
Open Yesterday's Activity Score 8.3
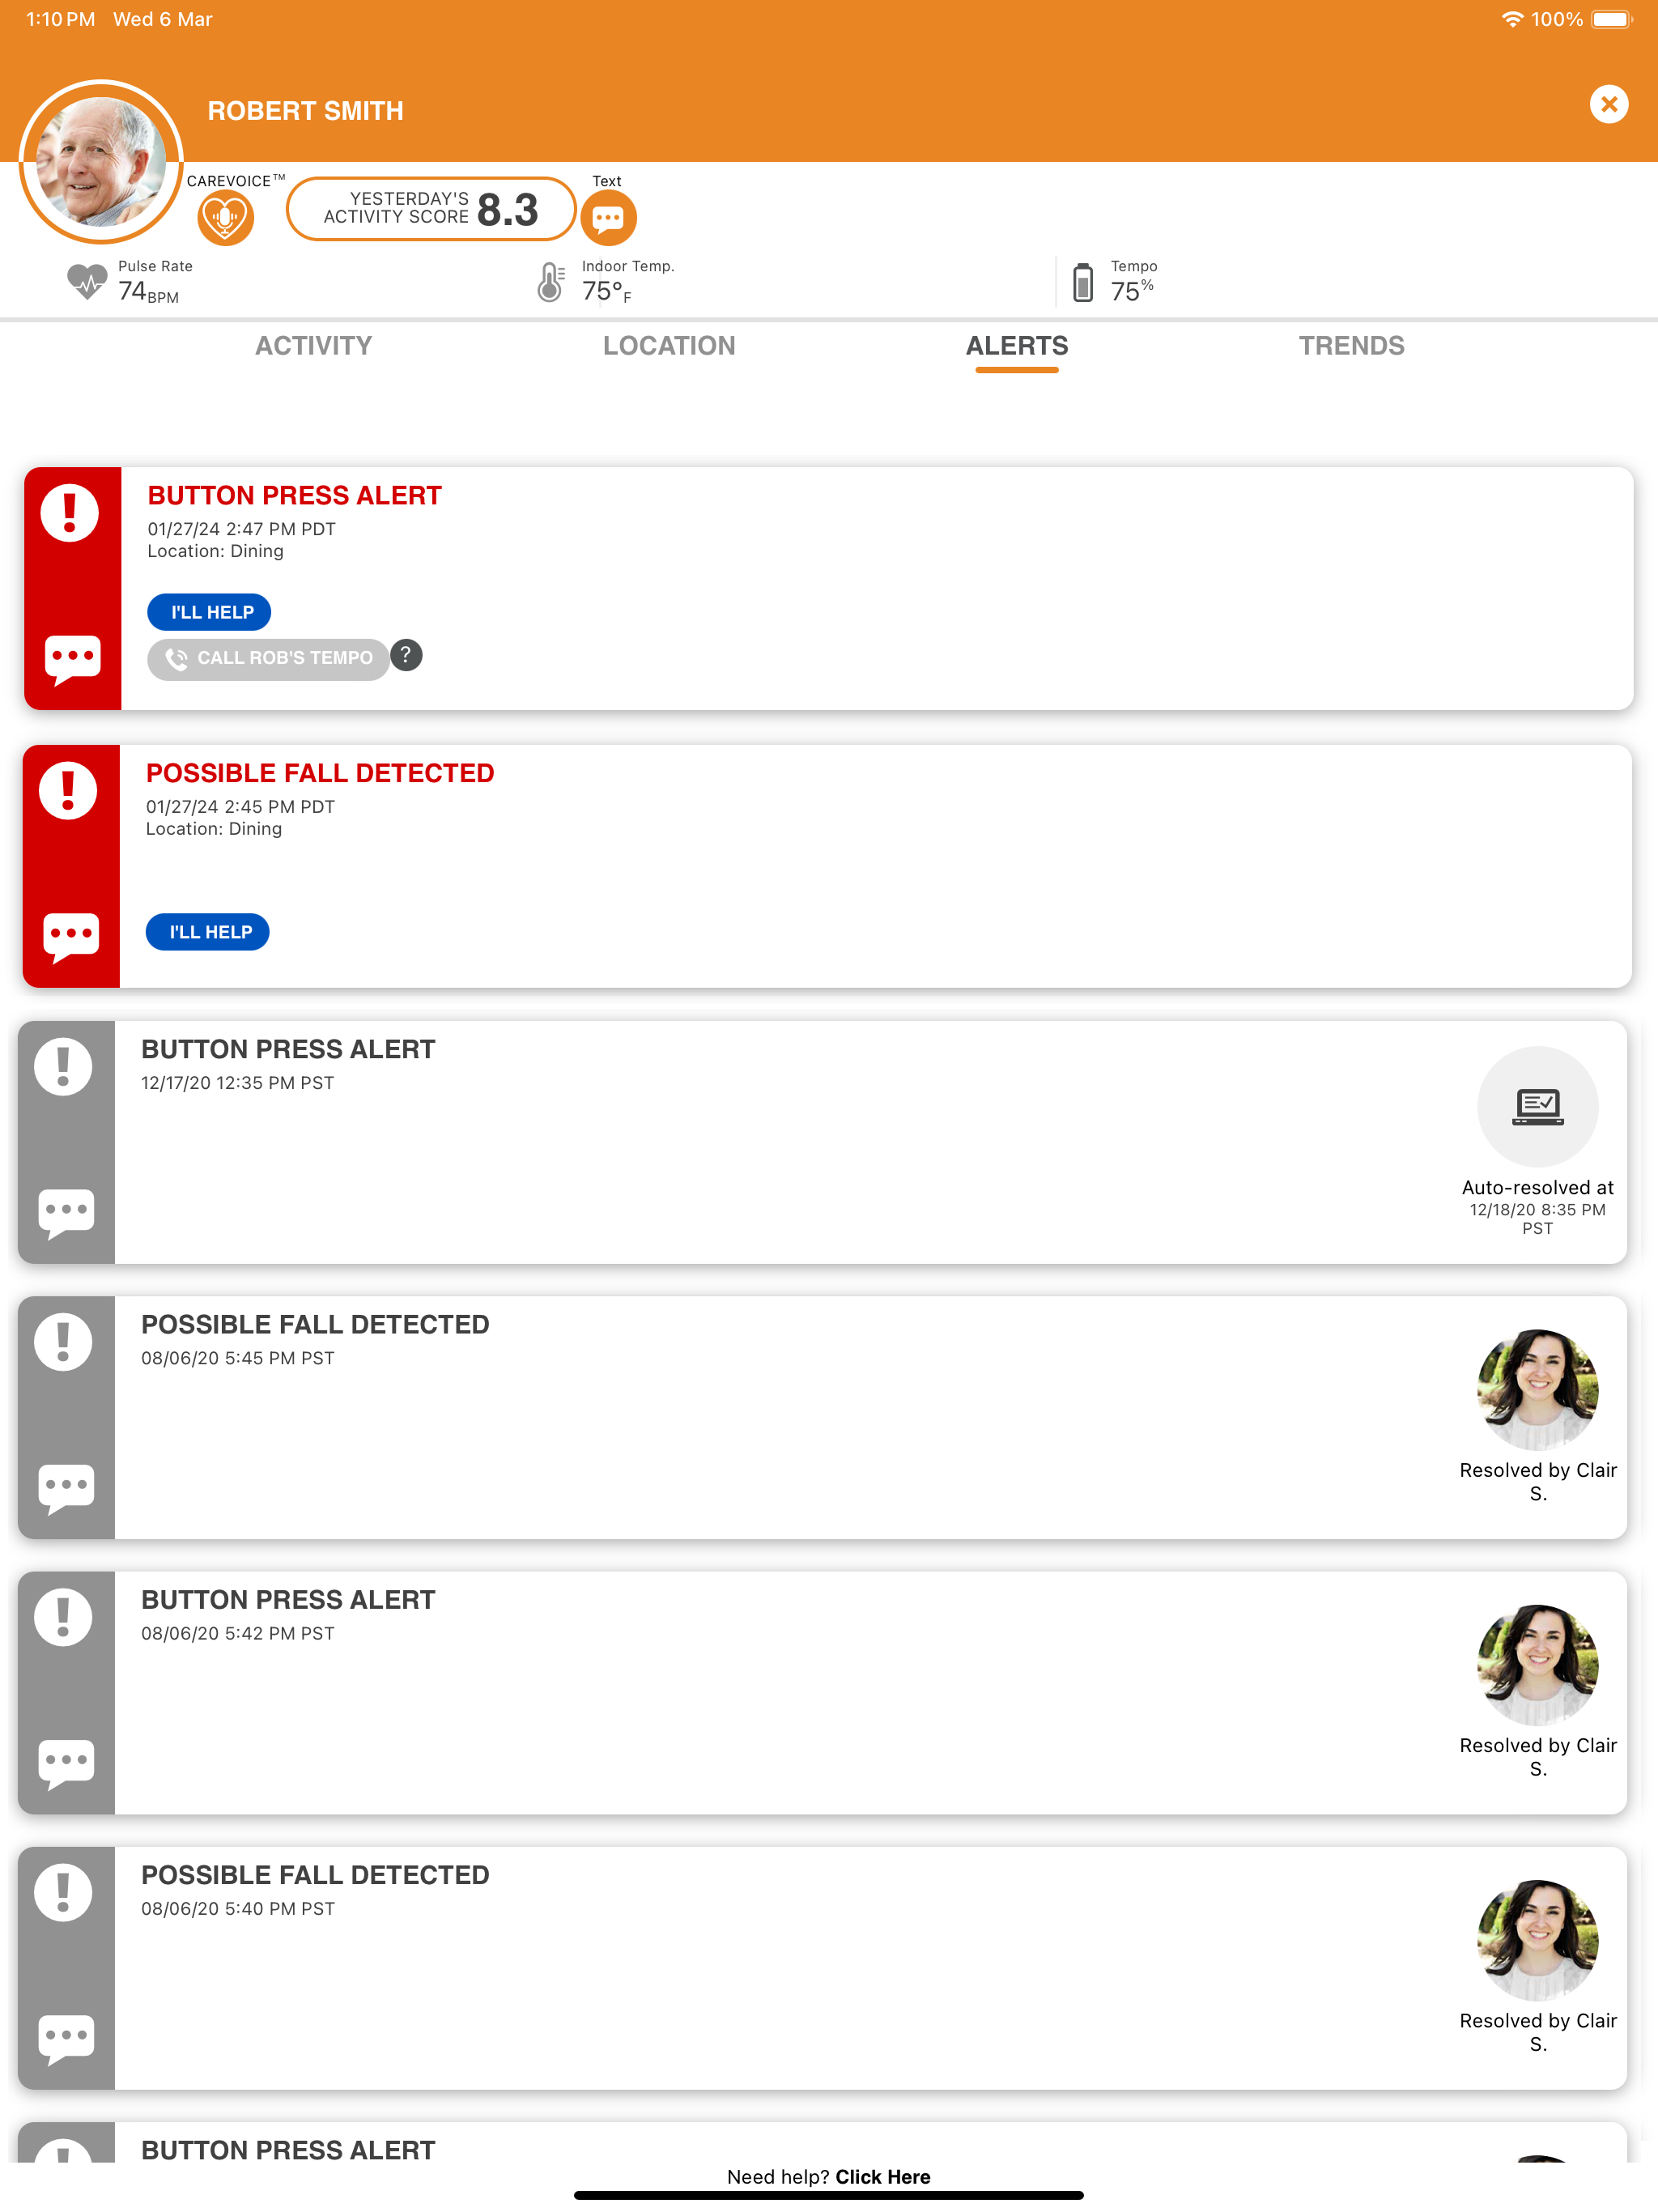tap(431, 209)
